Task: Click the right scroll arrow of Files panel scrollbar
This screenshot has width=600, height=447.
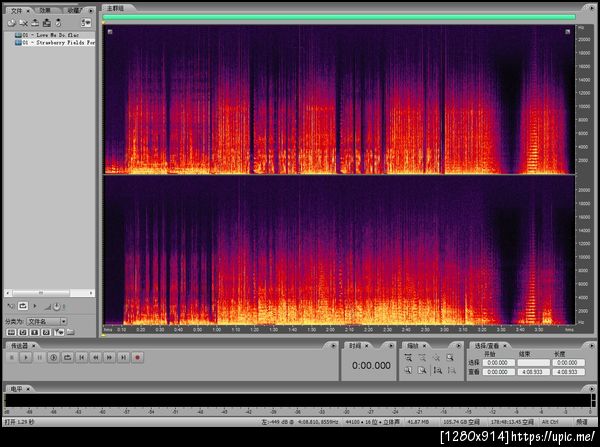Action: (x=91, y=293)
